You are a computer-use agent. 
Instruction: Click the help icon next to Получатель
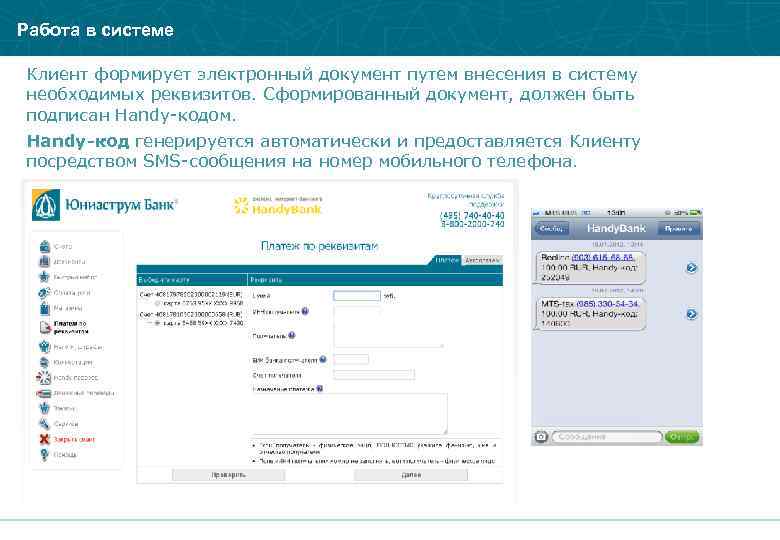coord(292,336)
